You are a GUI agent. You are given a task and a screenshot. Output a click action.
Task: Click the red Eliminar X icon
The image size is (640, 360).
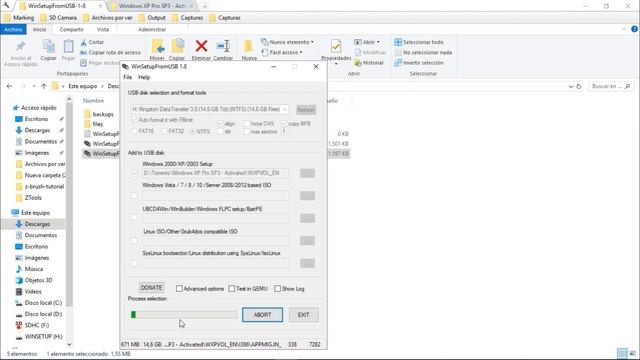(x=201, y=46)
